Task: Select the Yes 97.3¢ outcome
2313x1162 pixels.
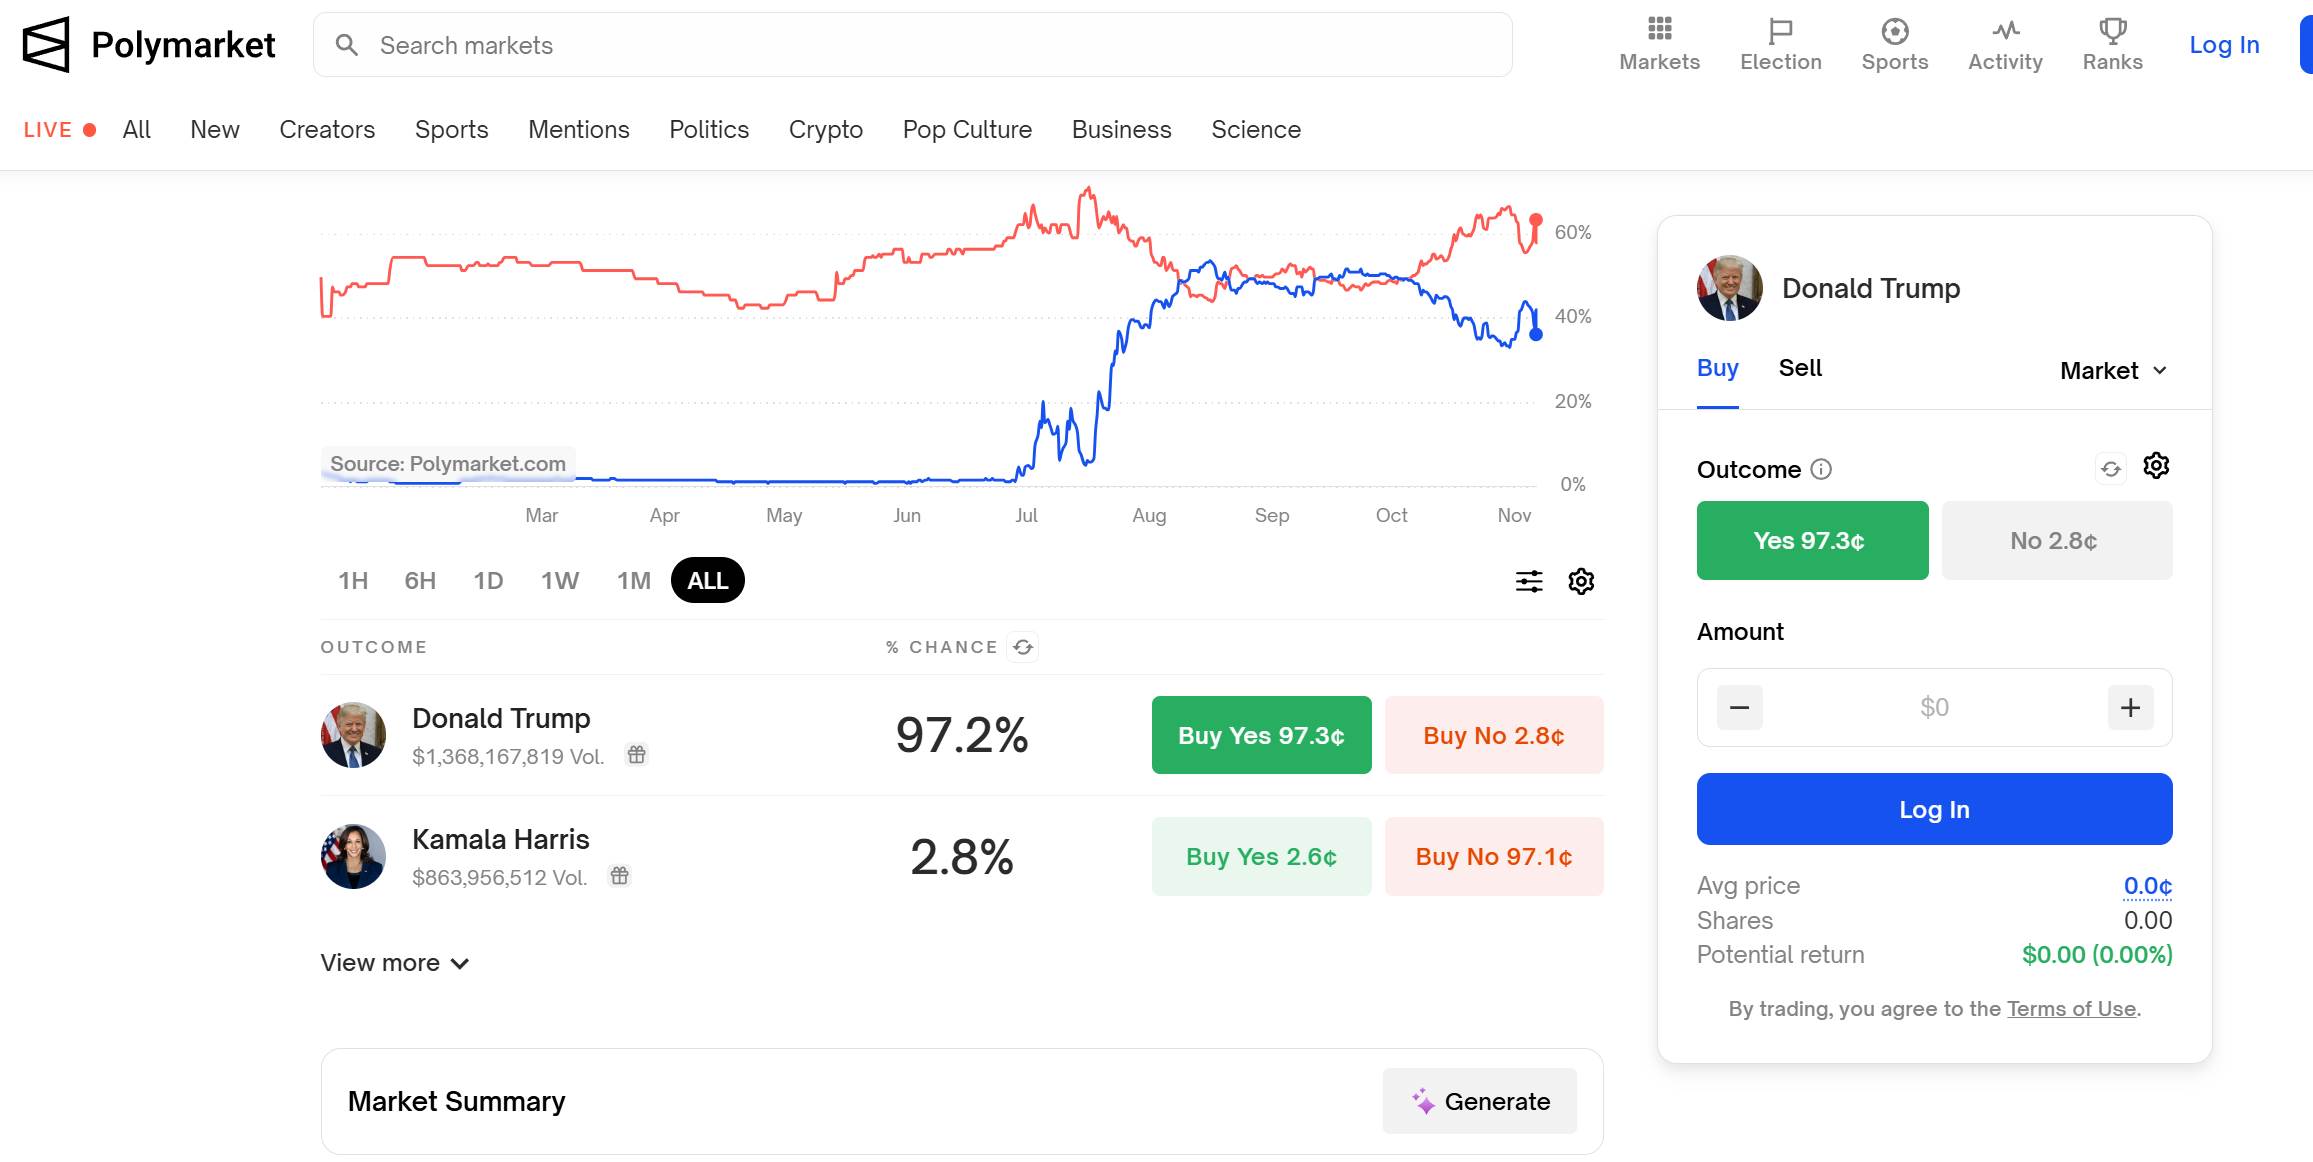Action: point(1812,540)
